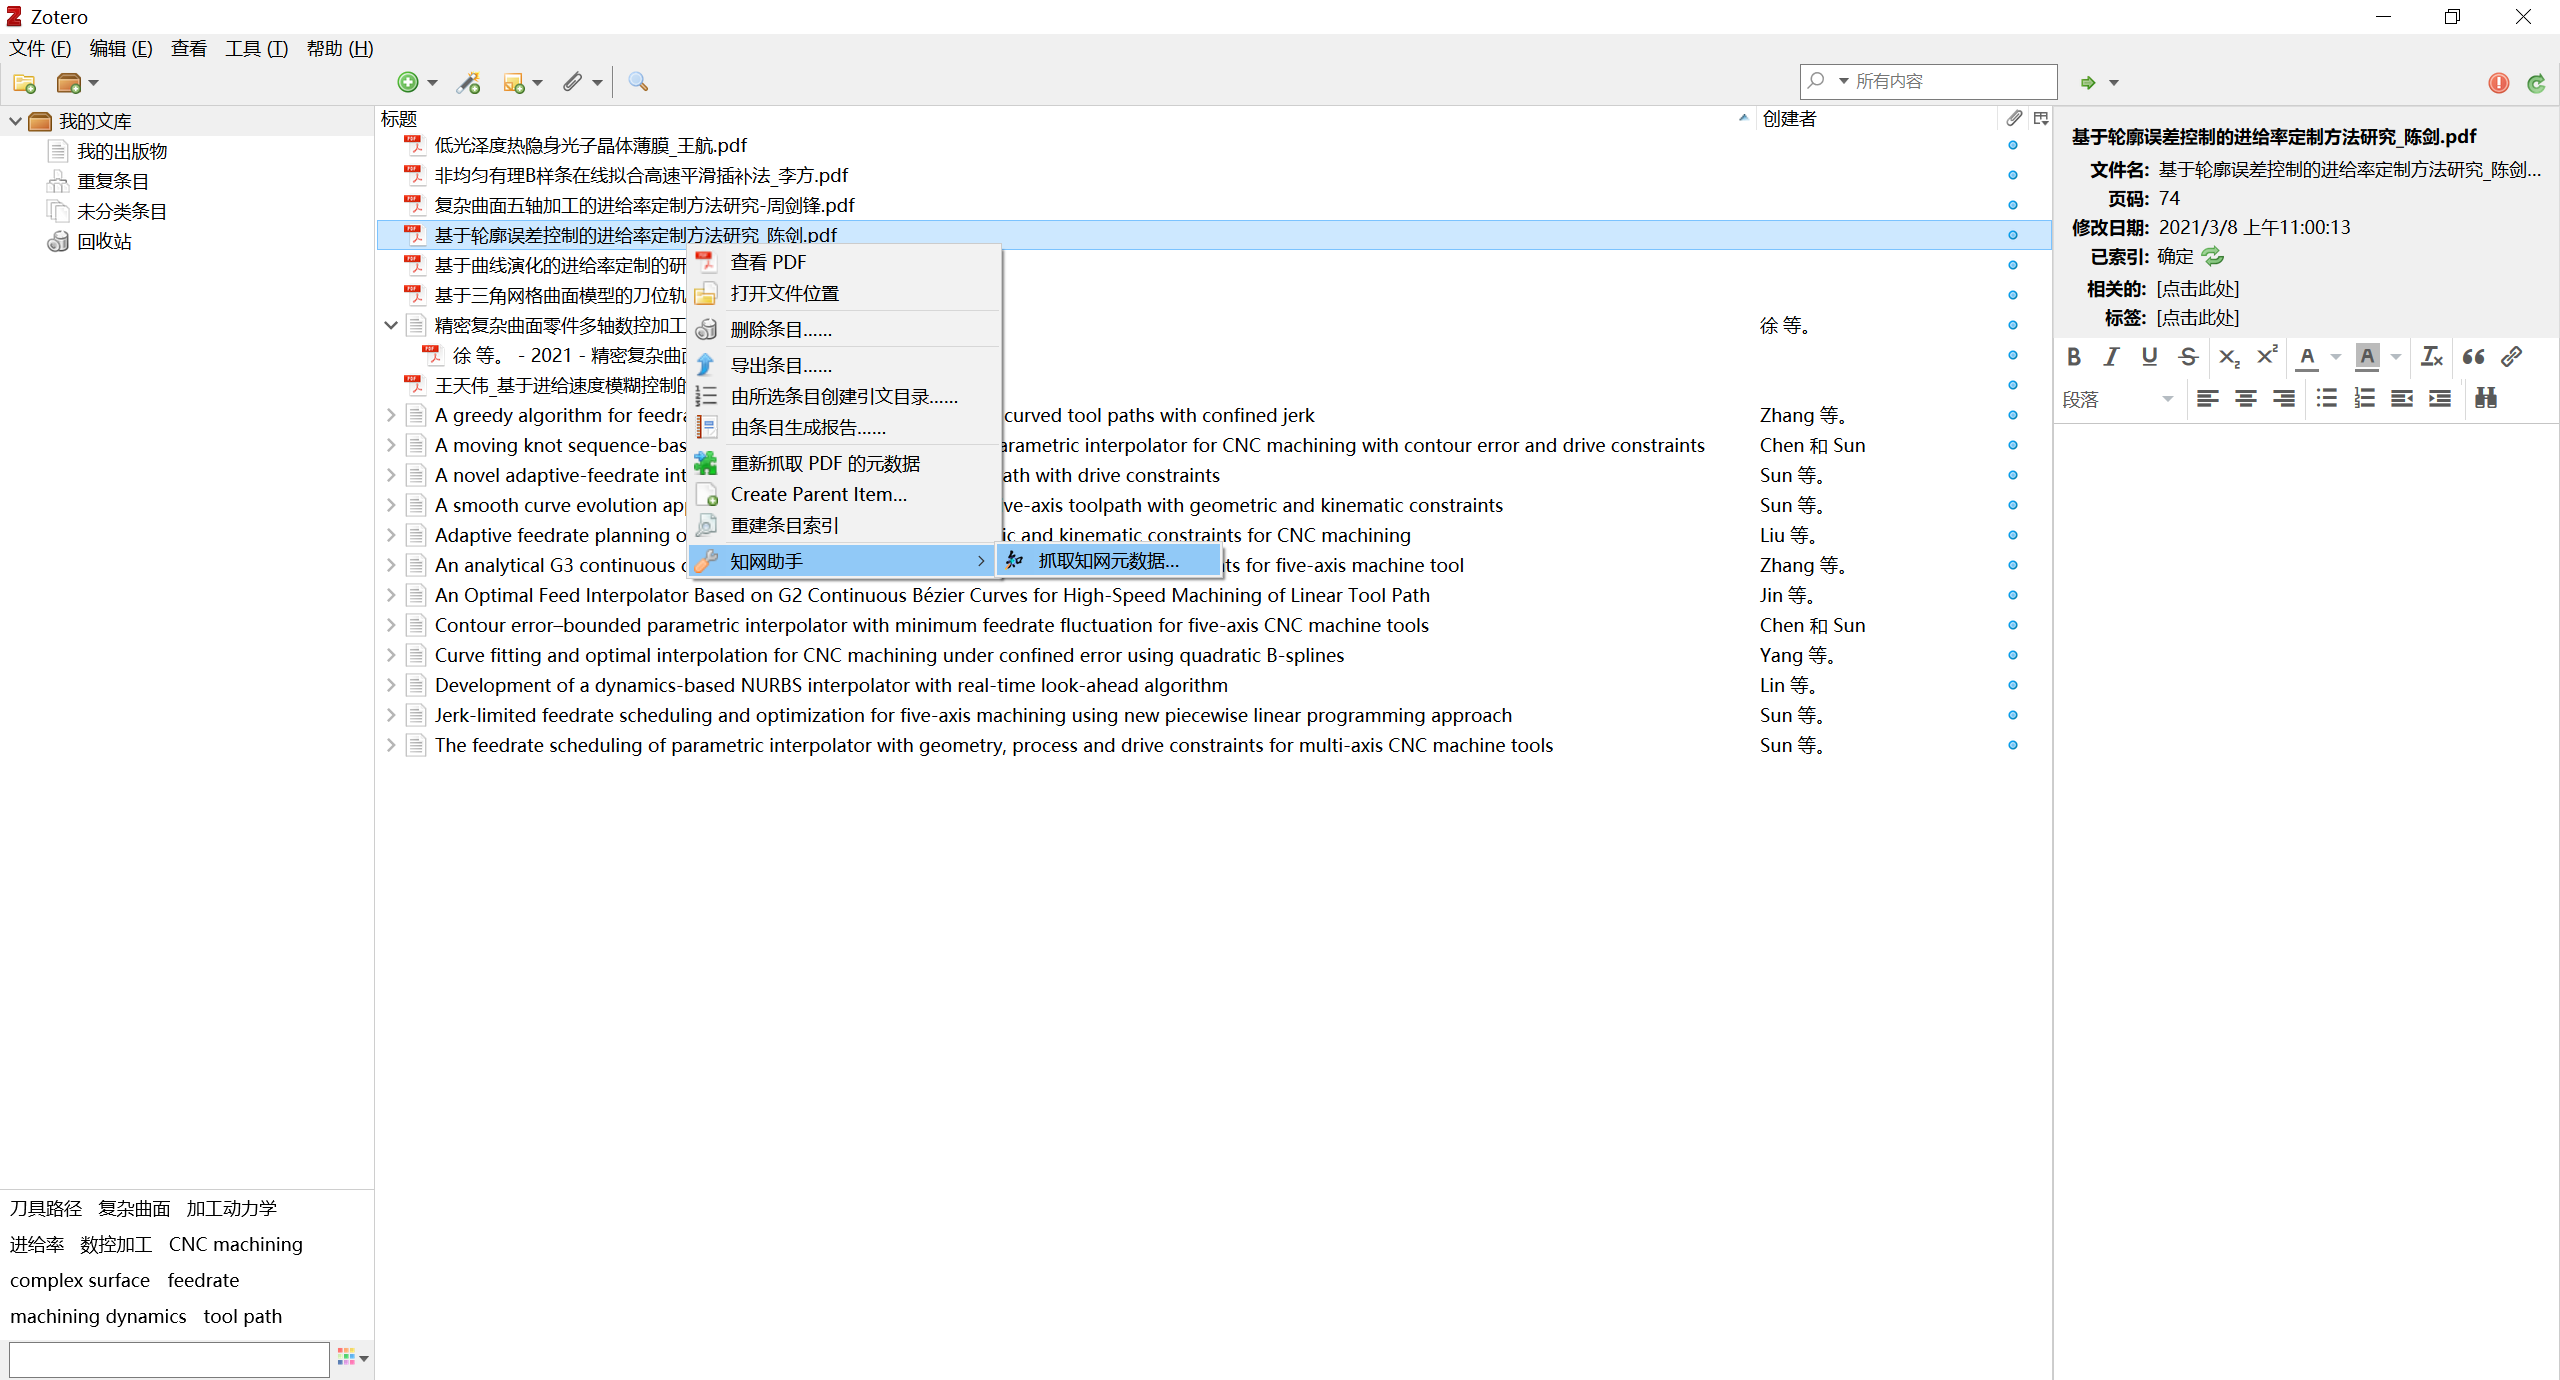This screenshot has width=2560, height=1380.
Task: Create a new collection with the folder icon
Action: 24,83
